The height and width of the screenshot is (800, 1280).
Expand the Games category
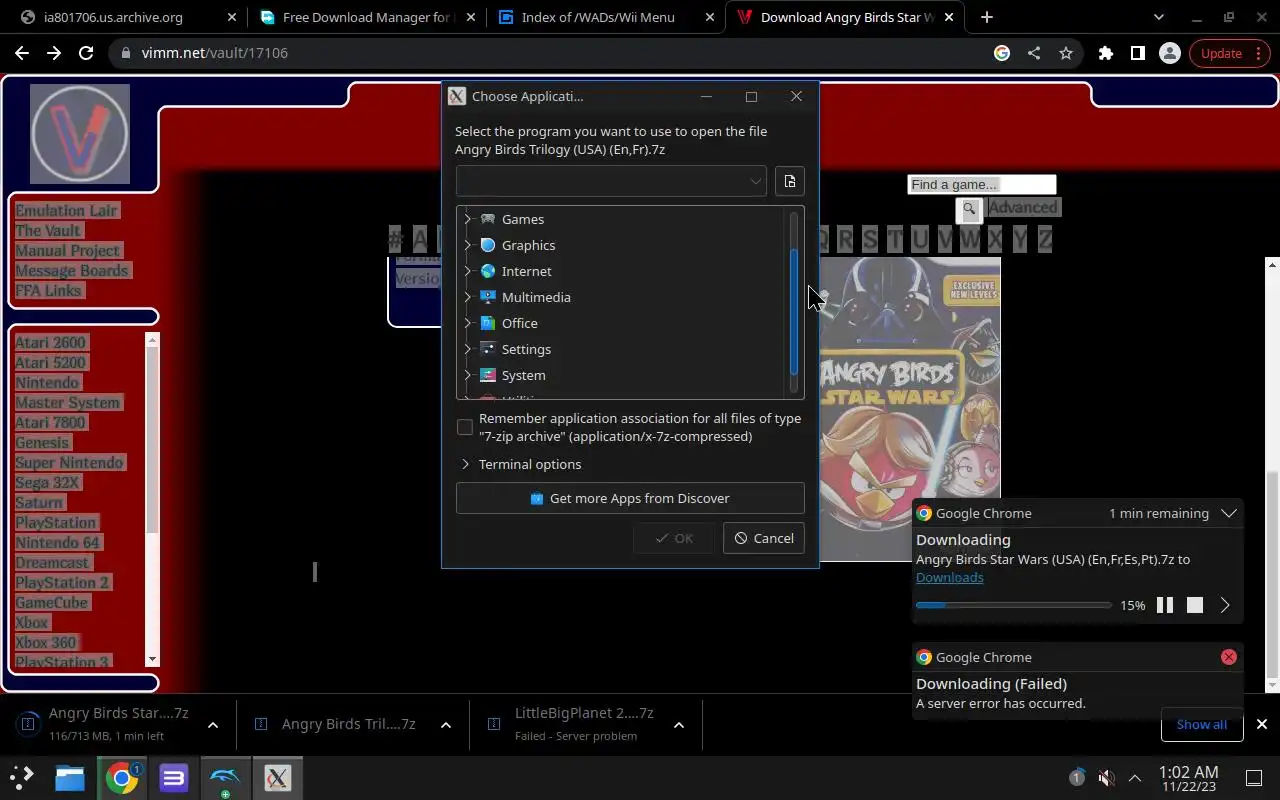[x=467, y=219]
